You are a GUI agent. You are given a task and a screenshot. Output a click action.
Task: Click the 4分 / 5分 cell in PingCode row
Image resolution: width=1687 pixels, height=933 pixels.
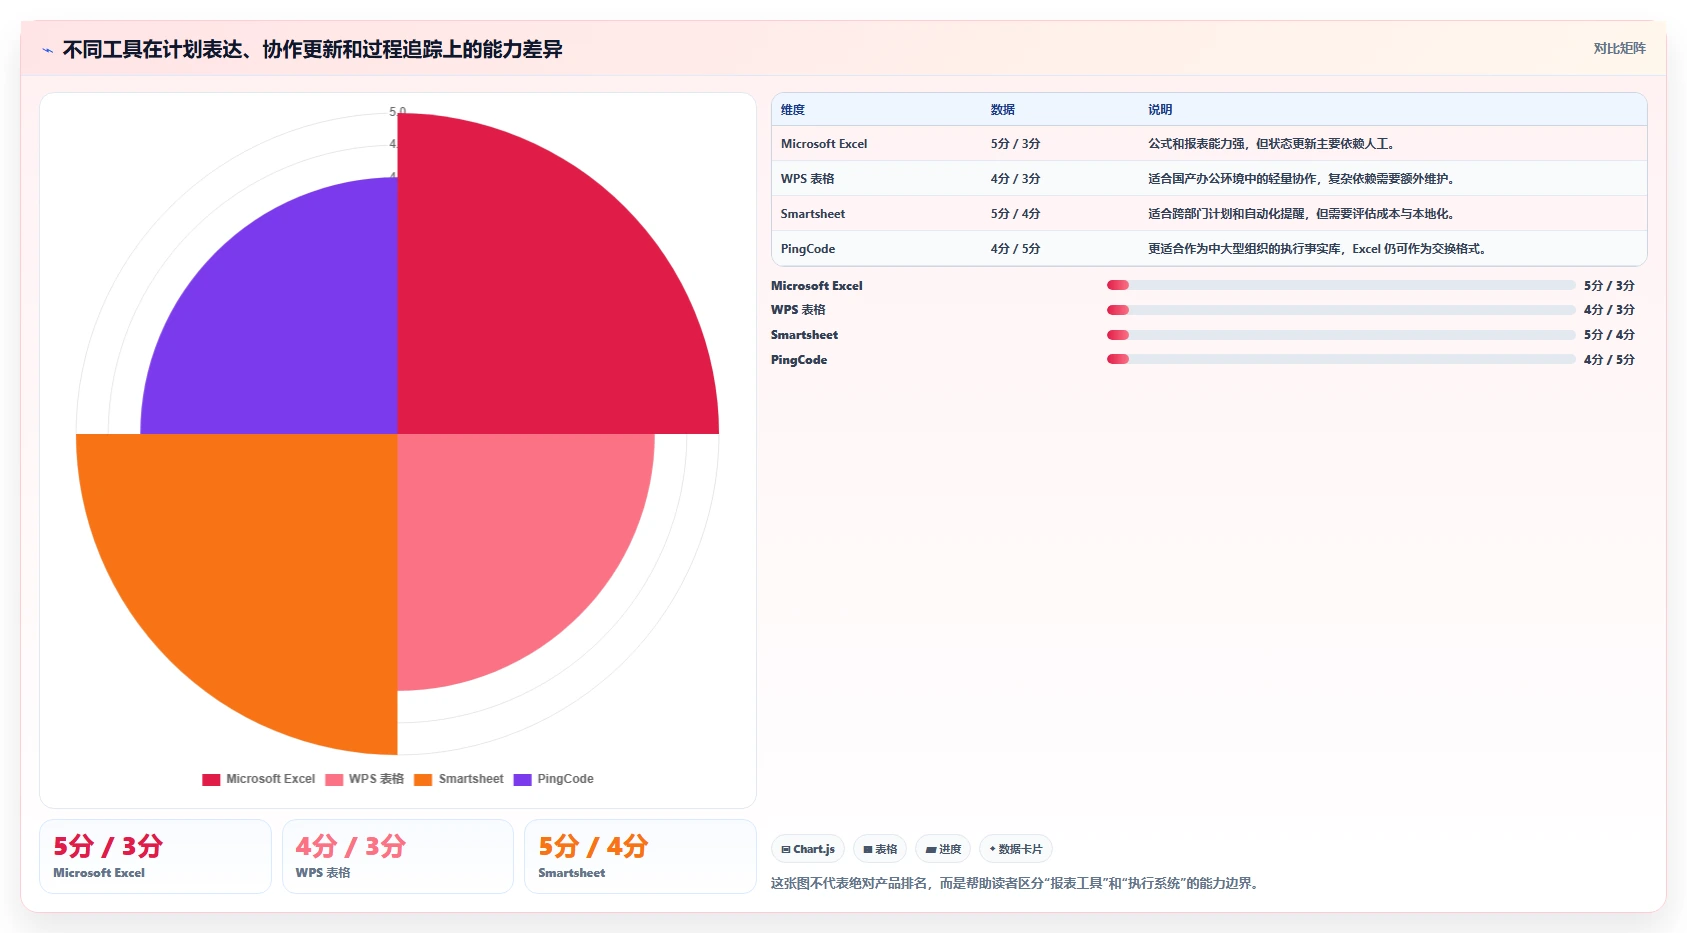(1016, 249)
